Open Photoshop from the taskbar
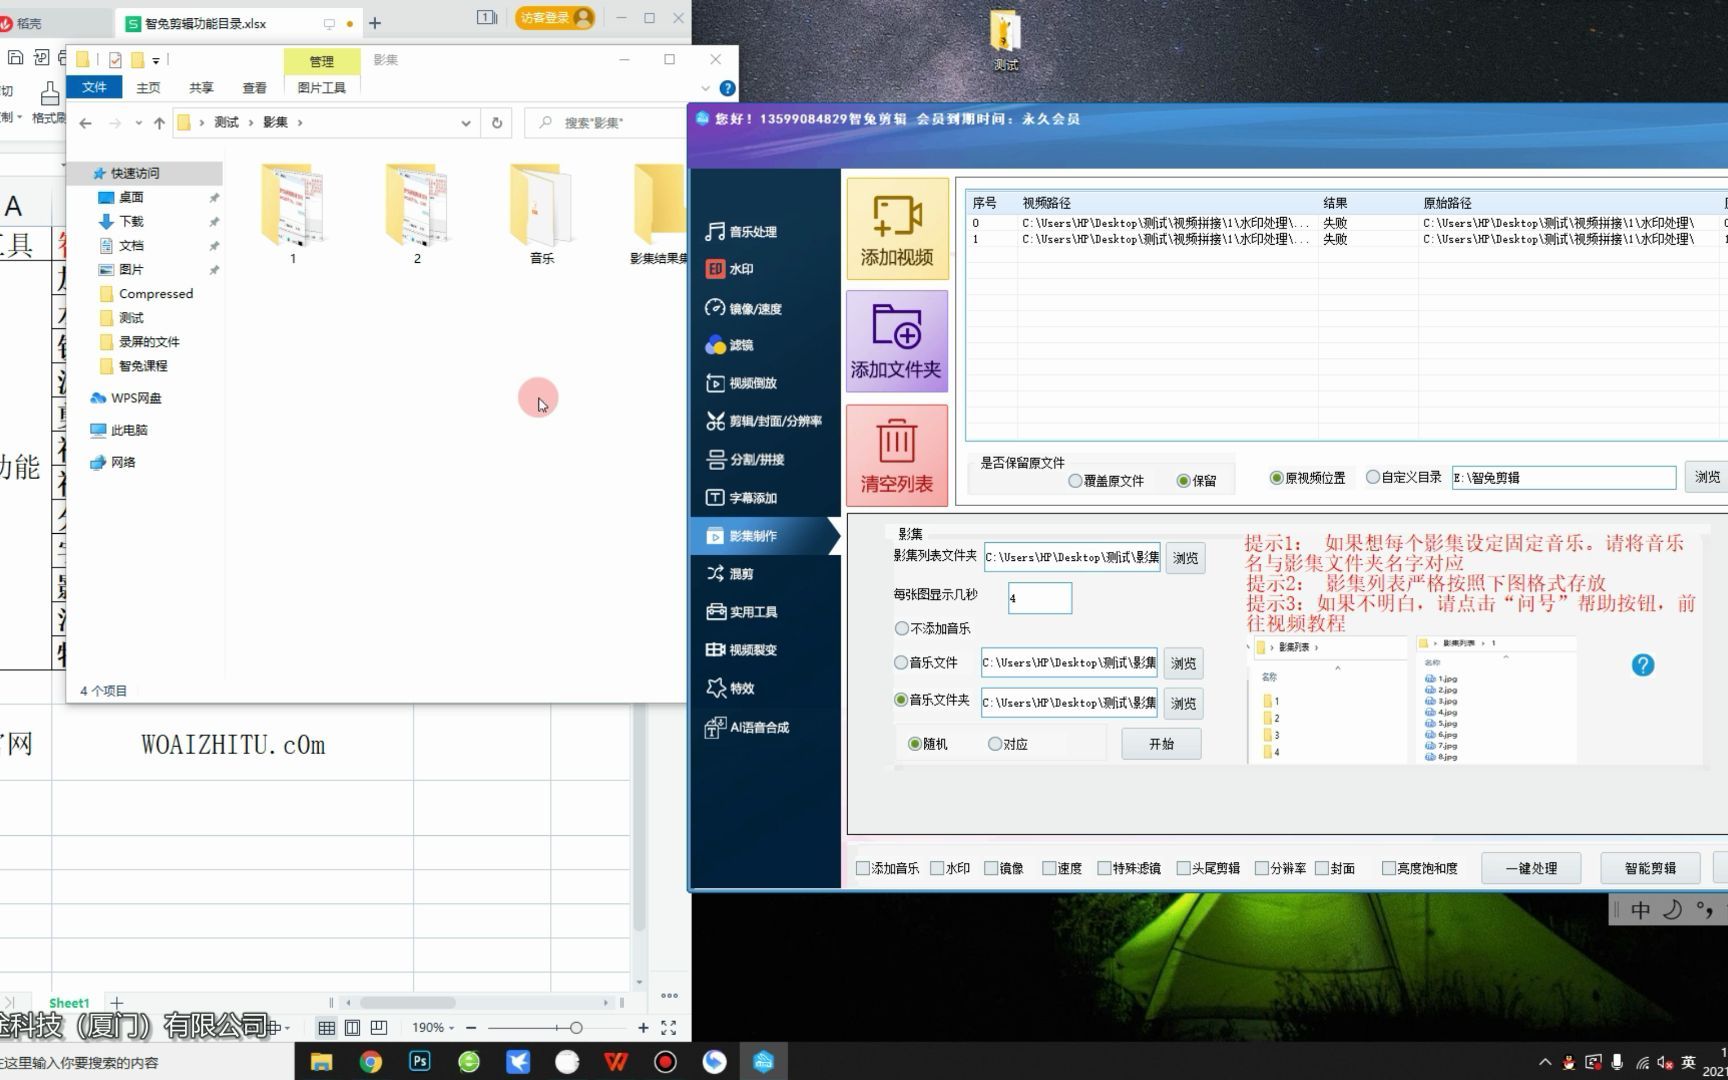Viewport: 1728px width, 1080px height. (420, 1062)
